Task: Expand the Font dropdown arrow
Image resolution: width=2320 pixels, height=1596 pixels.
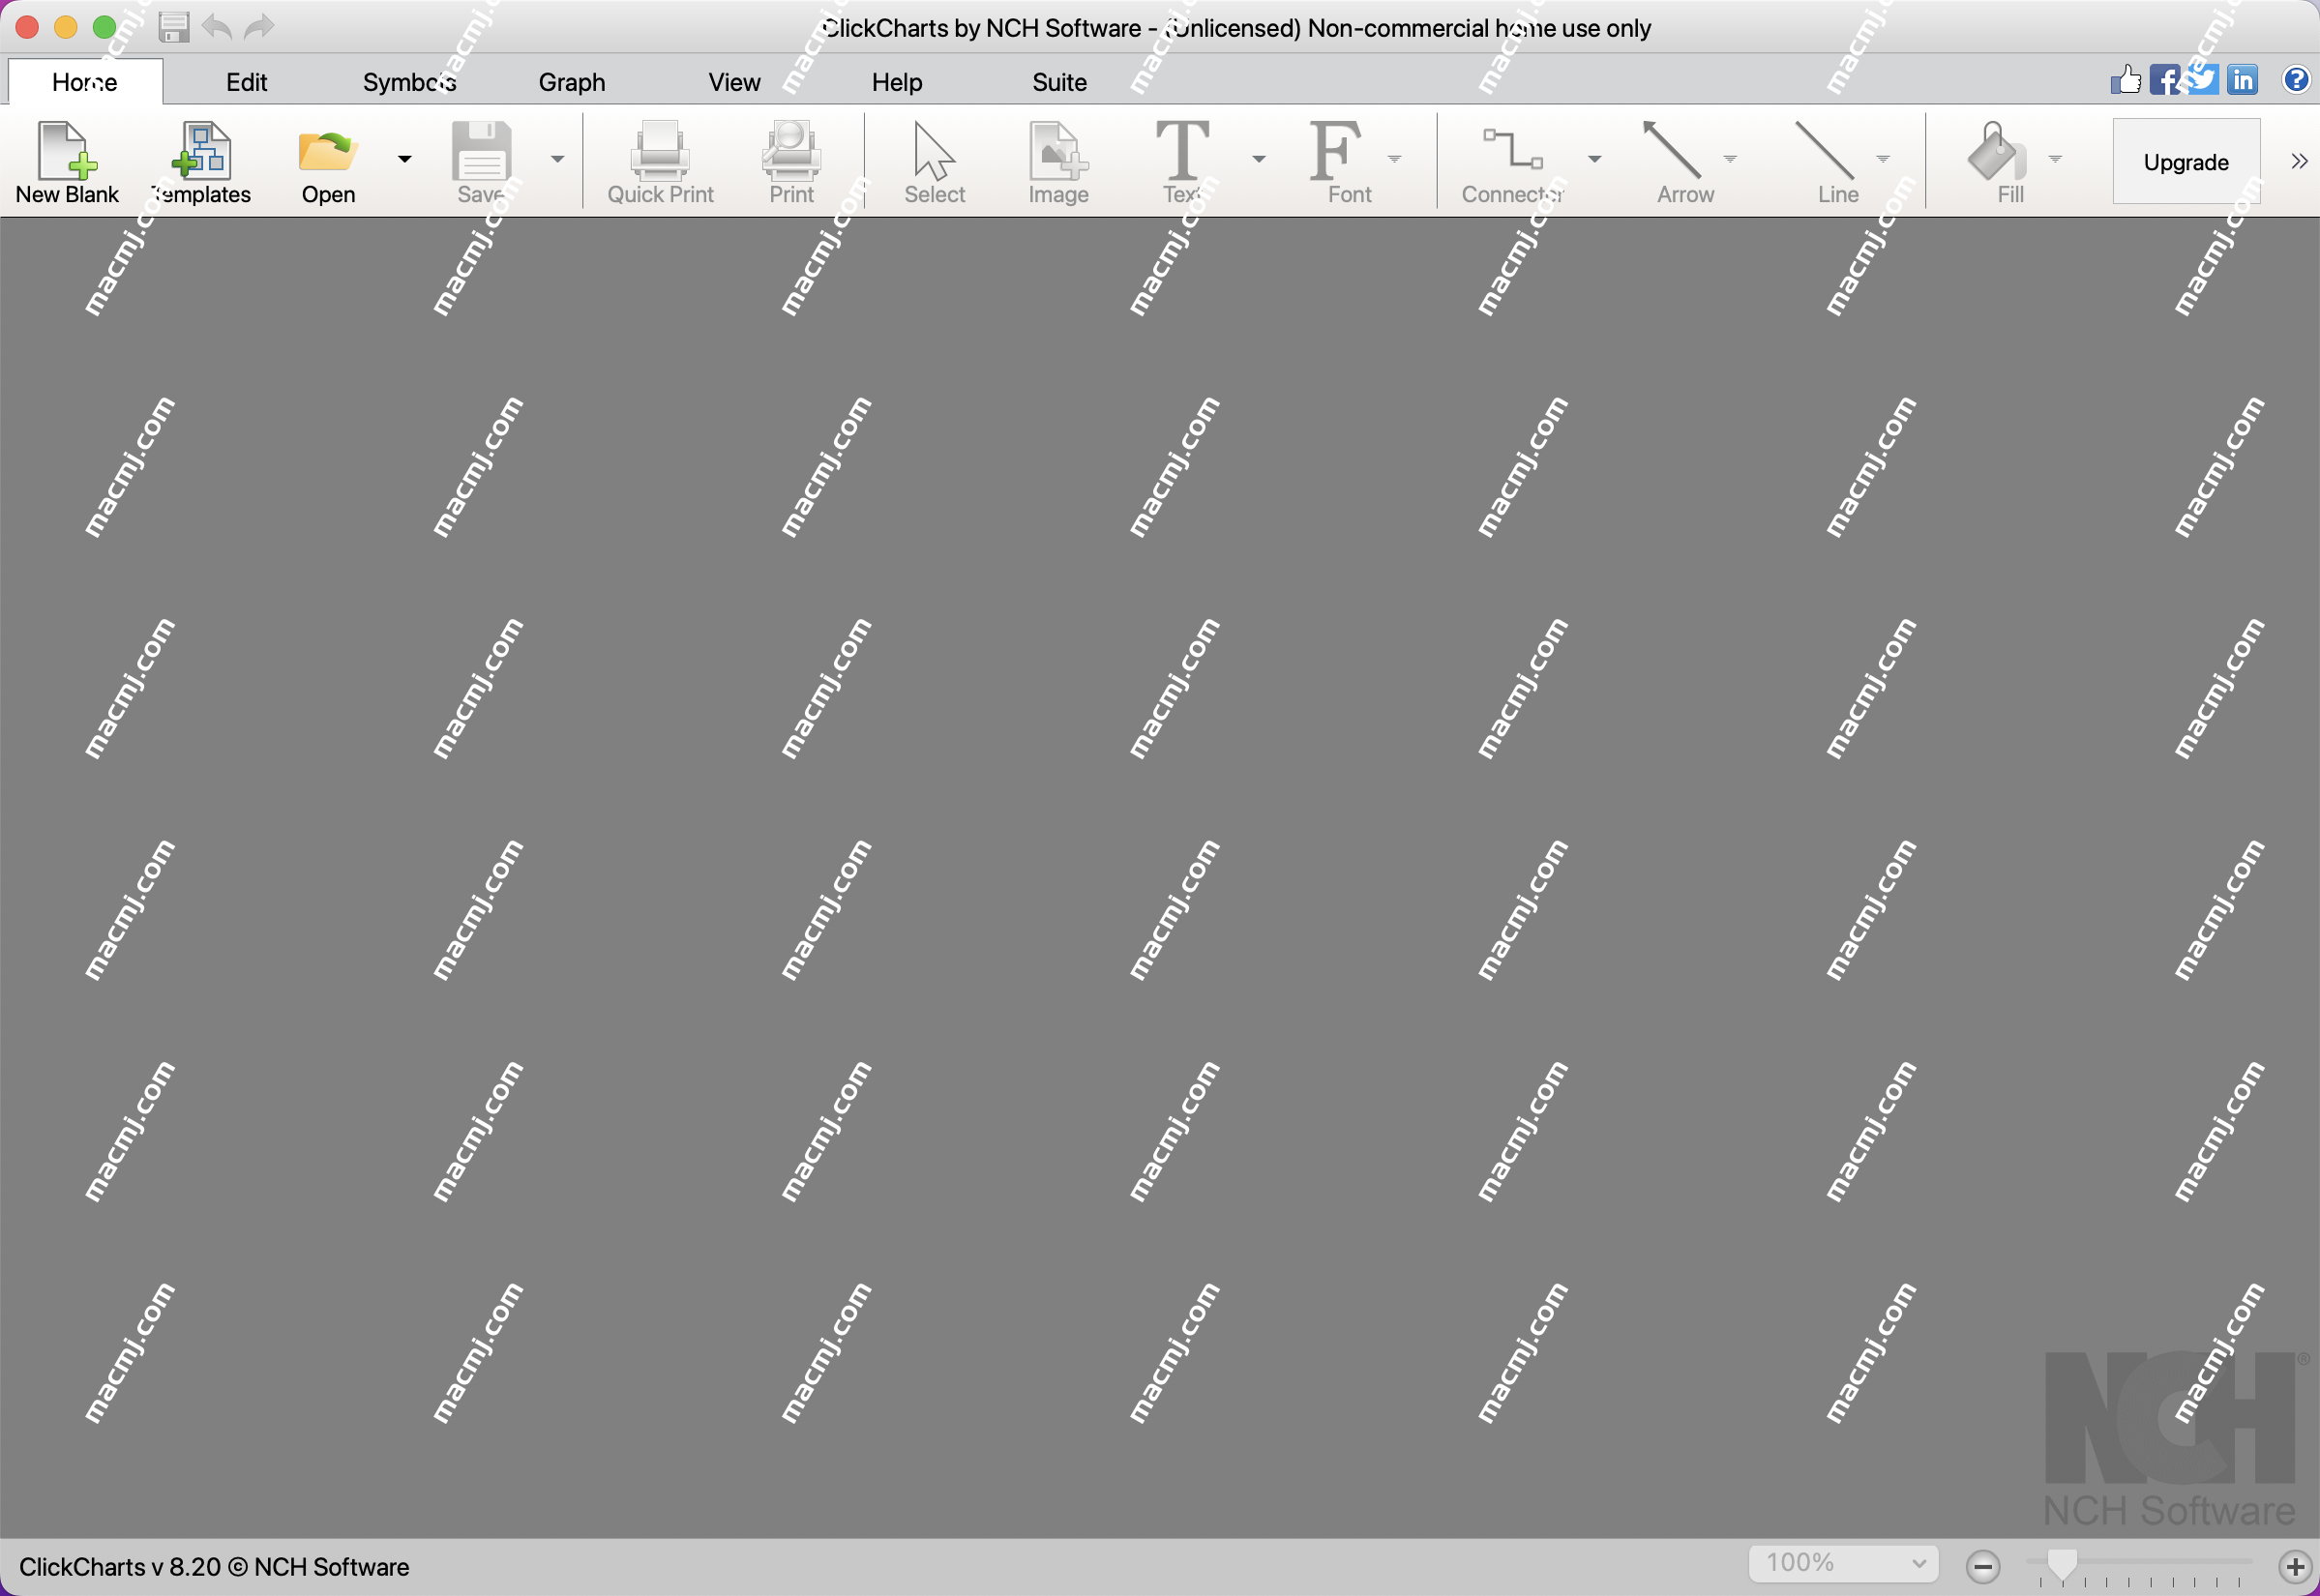Action: (1395, 159)
